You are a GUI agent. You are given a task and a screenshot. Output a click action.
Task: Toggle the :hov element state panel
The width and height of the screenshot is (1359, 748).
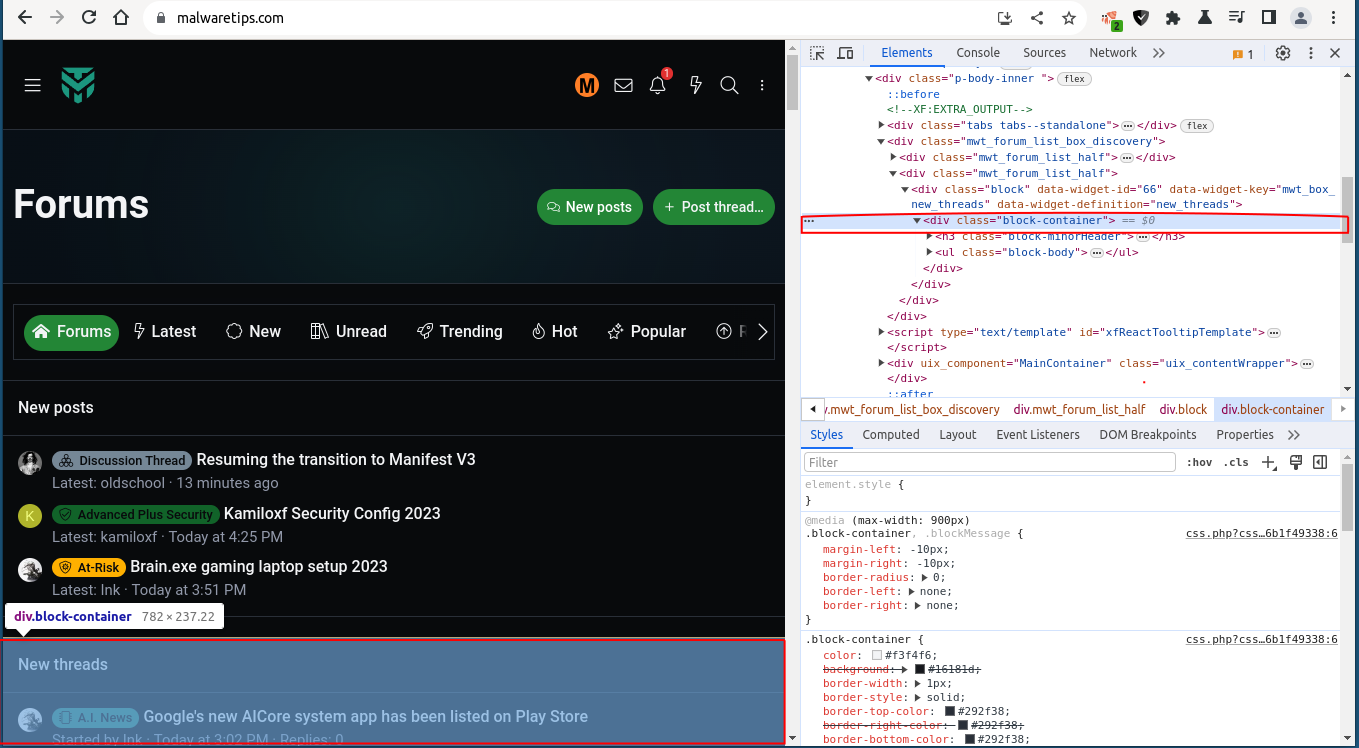(1198, 462)
